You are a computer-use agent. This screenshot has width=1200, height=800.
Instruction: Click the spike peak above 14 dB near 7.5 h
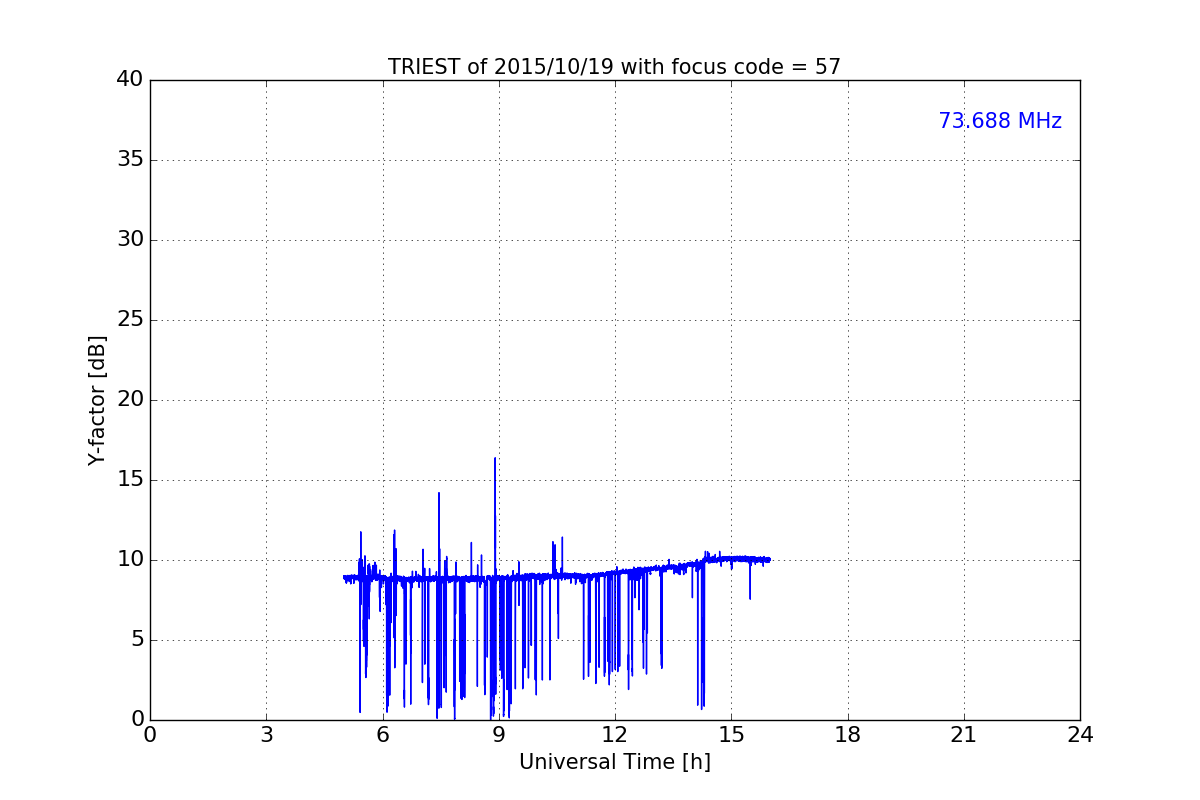tap(438, 493)
